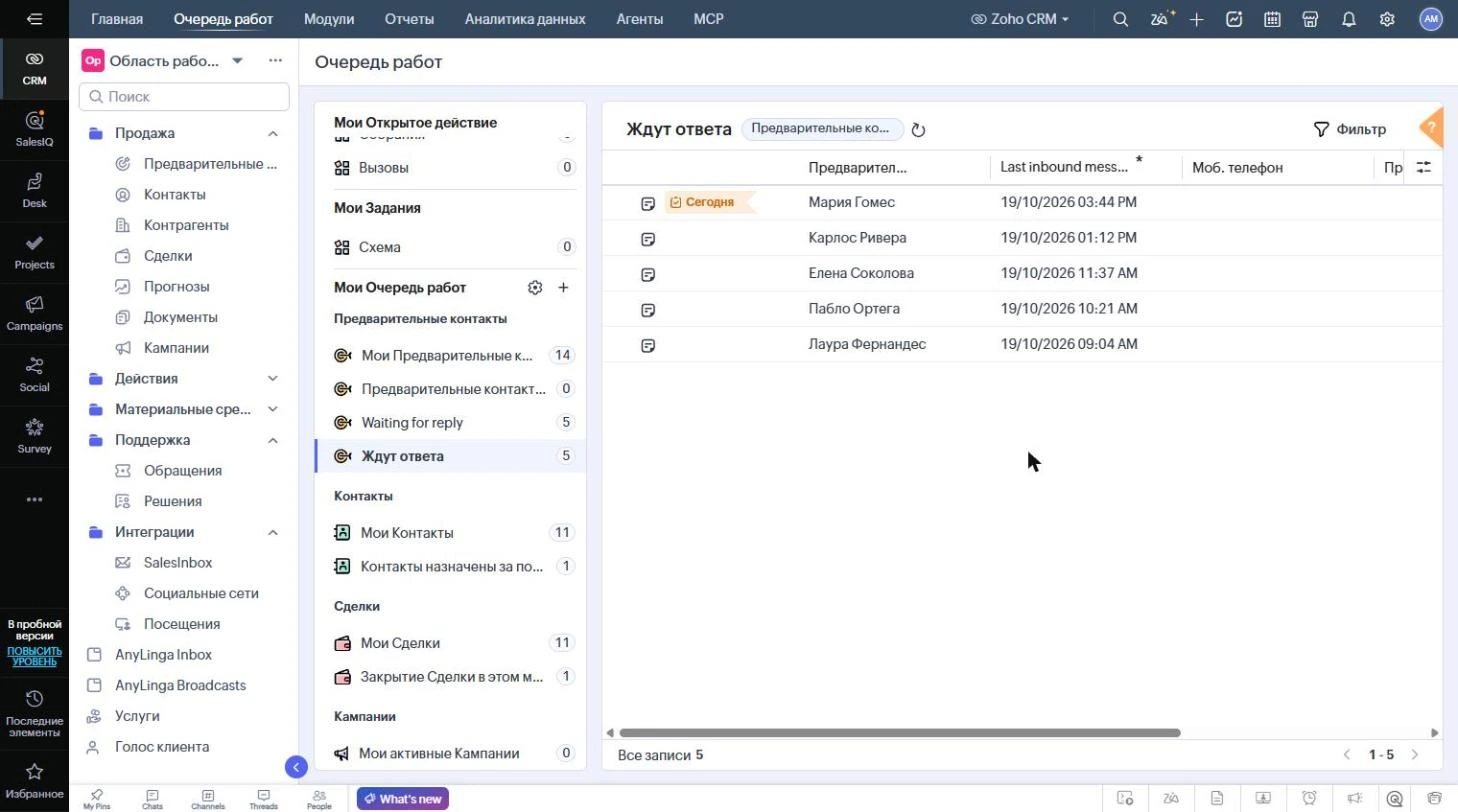Refresh the Ждут ответа list
The width and height of the screenshot is (1458, 812).
(x=919, y=130)
